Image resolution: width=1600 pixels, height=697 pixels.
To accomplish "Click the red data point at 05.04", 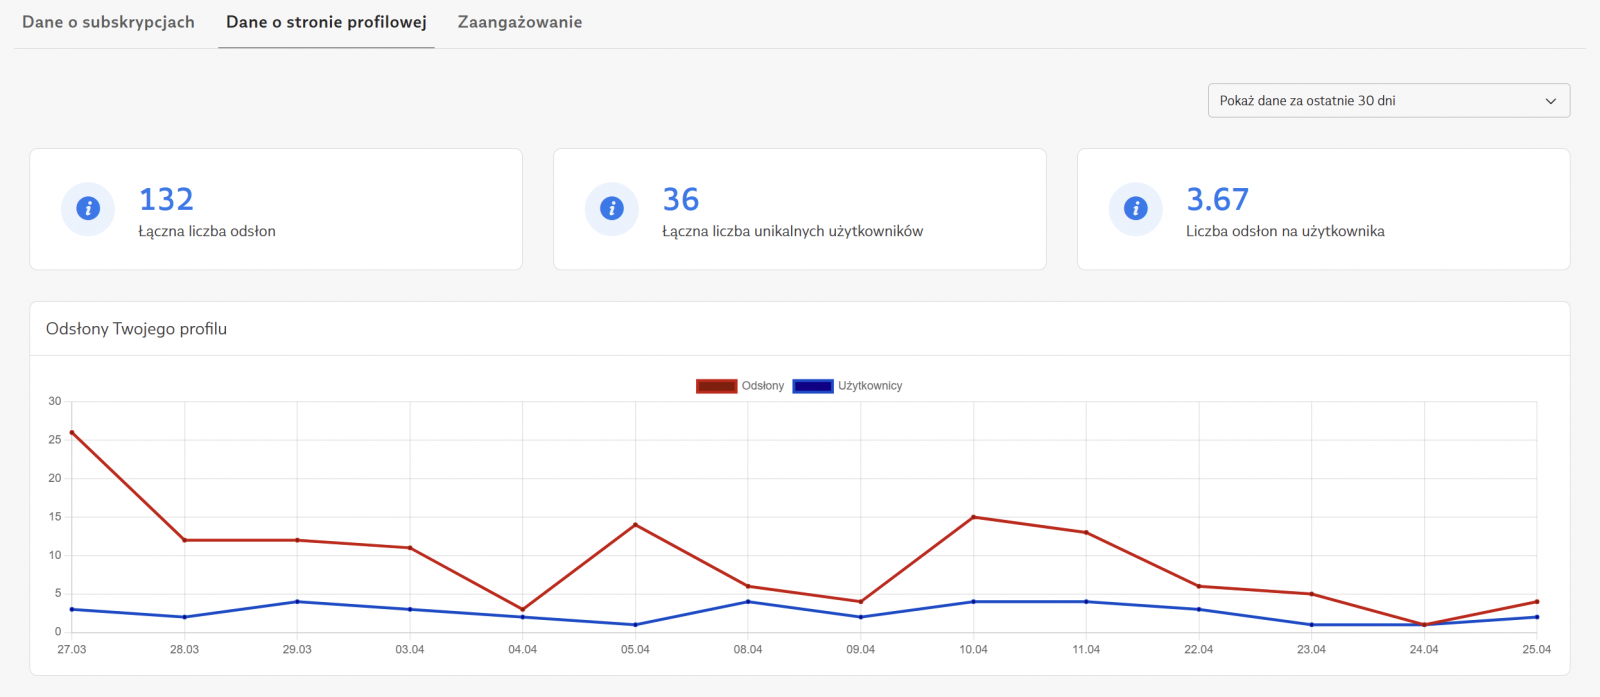I will (x=635, y=525).
